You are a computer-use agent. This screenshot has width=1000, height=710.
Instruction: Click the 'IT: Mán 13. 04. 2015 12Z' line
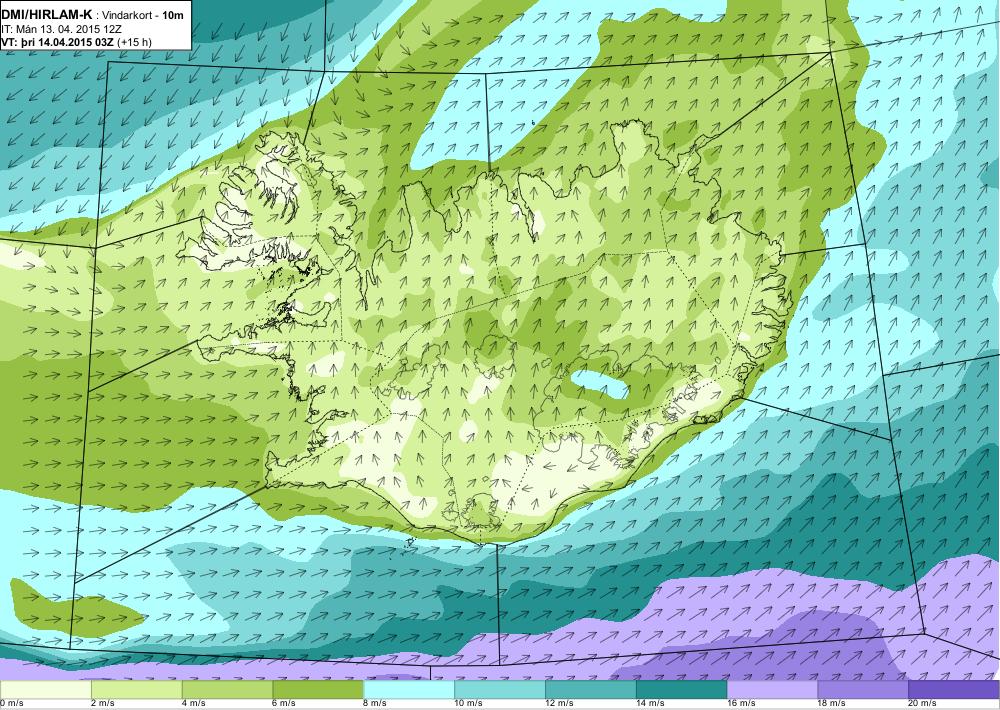point(60,29)
